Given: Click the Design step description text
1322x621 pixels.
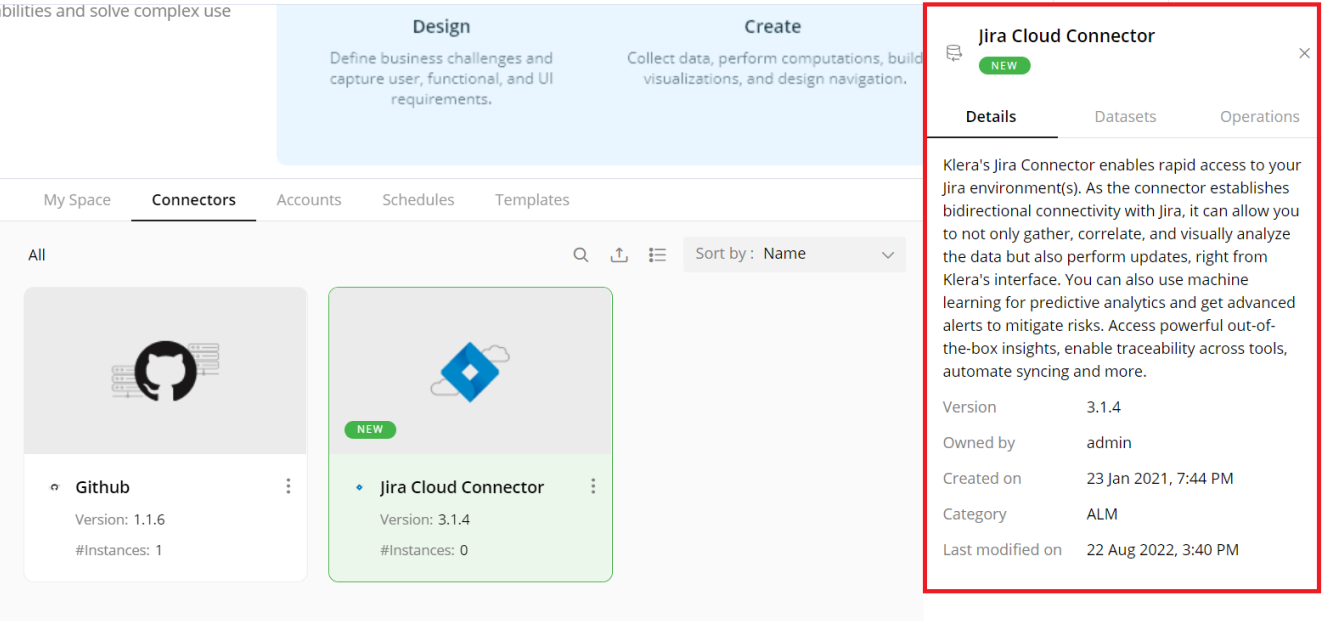Looking at the screenshot, I should tap(441, 79).
